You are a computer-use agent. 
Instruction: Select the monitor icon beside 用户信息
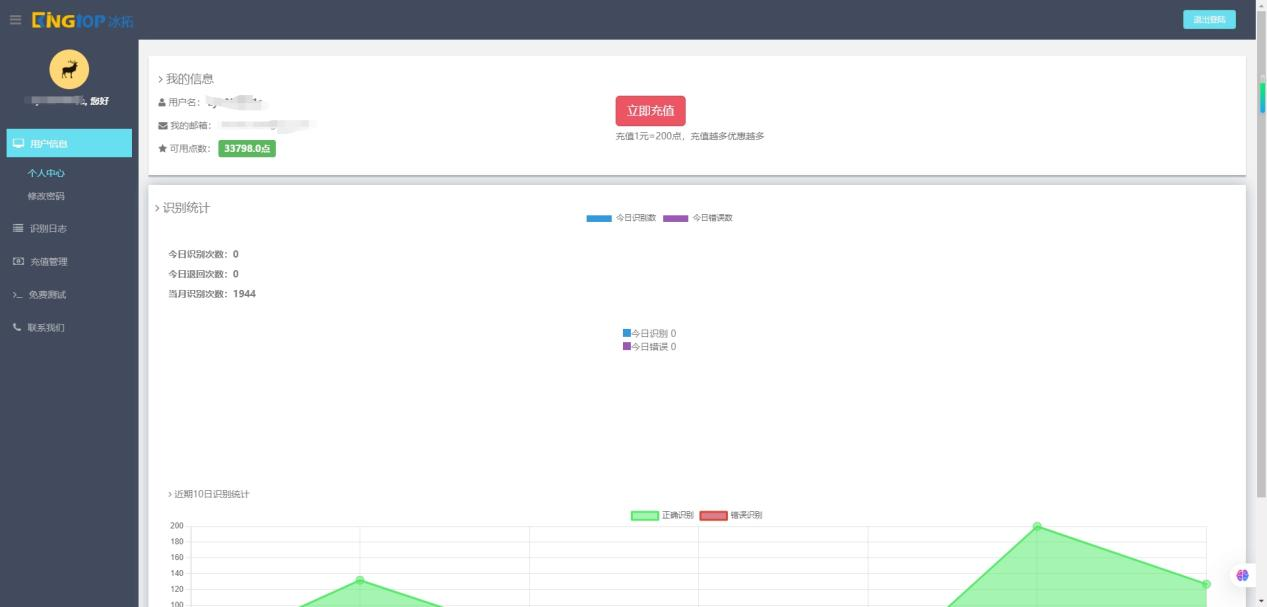coord(18,144)
